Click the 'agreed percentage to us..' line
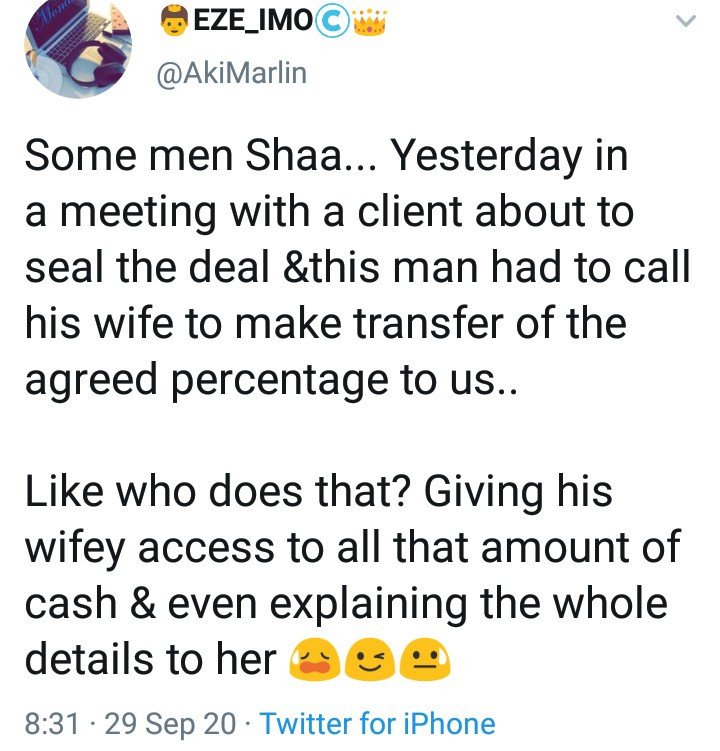The width and height of the screenshot is (720, 751). pyautogui.click(x=272, y=380)
